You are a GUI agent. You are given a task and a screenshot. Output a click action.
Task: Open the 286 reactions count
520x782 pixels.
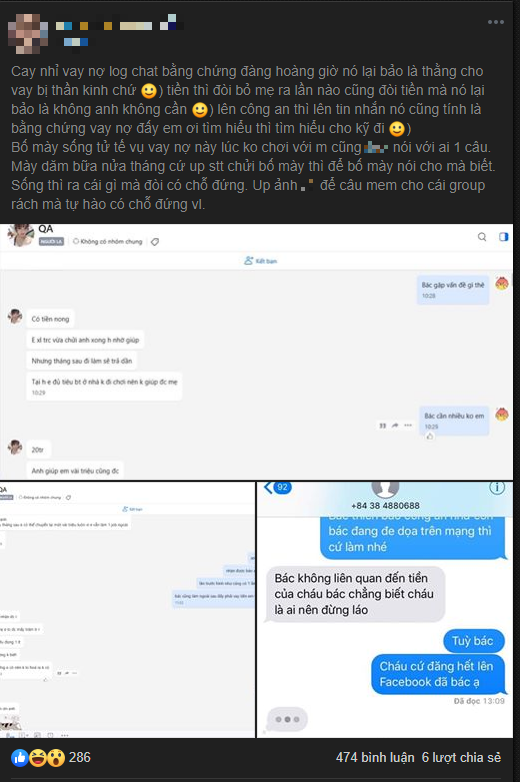pyautogui.click(x=80, y=758)
